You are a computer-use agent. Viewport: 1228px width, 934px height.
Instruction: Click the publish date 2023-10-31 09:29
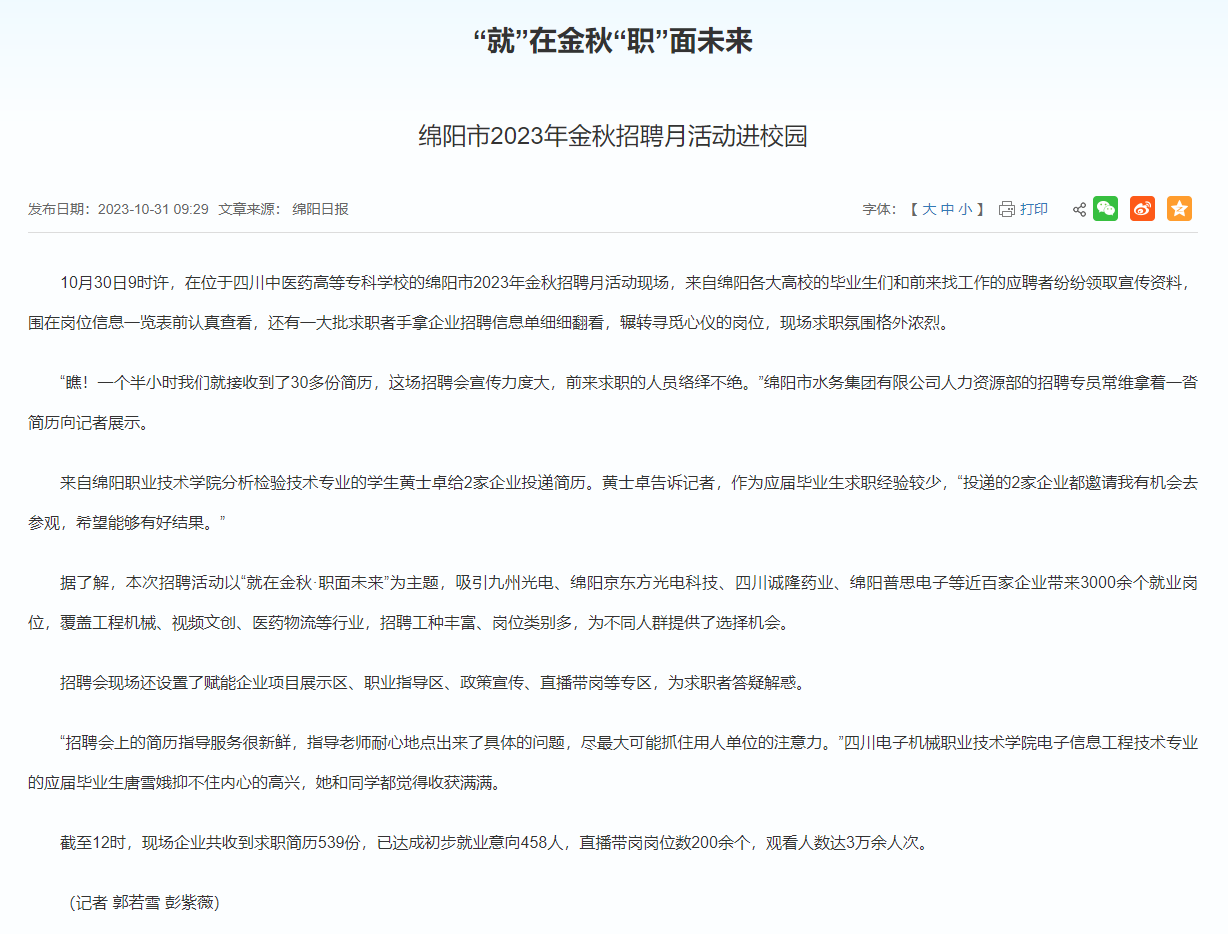click(x=153, y=209)
